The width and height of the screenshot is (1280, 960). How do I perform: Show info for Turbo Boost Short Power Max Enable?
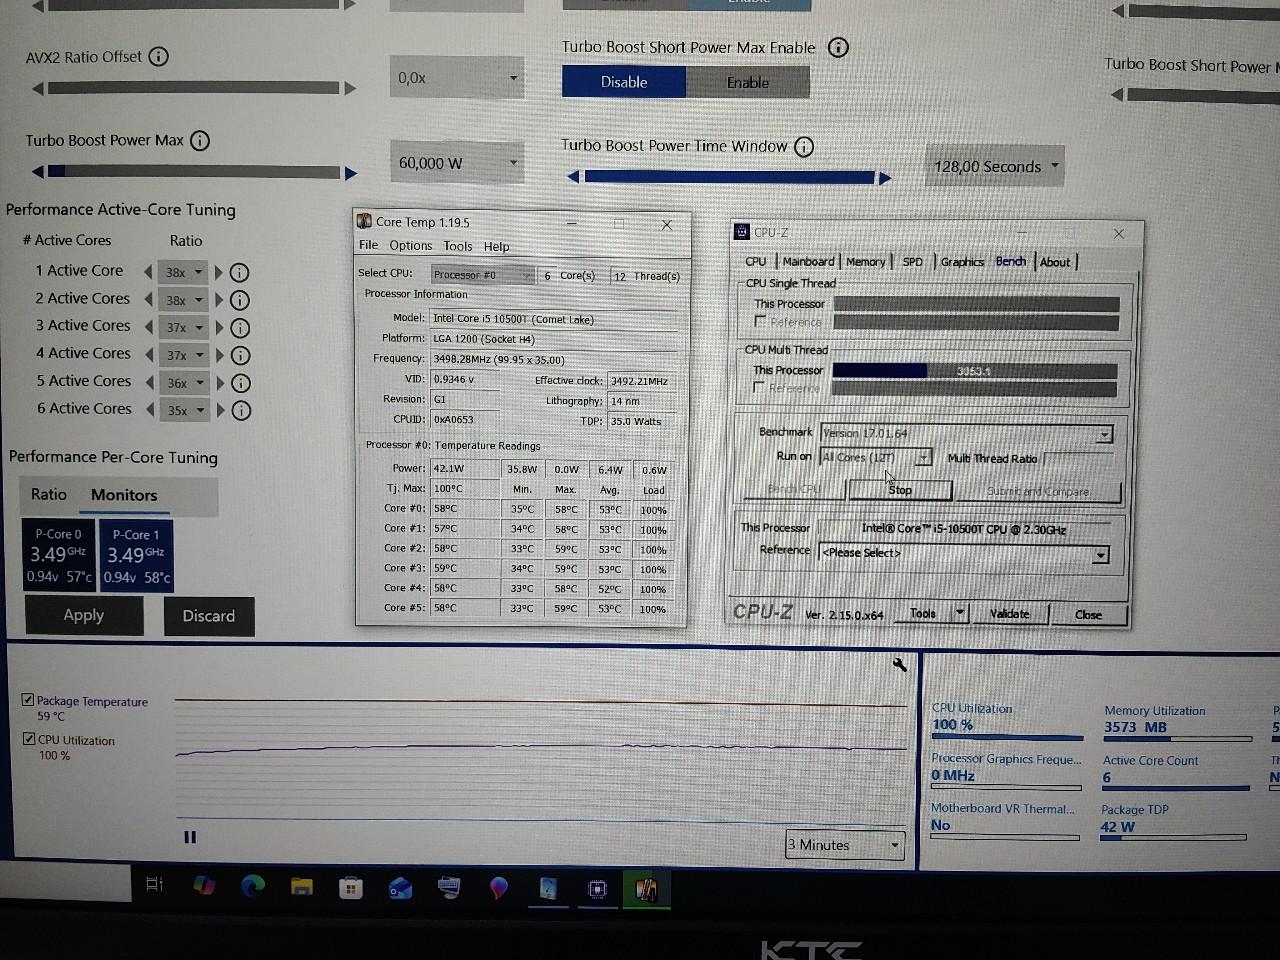click(x=838, y=47)
